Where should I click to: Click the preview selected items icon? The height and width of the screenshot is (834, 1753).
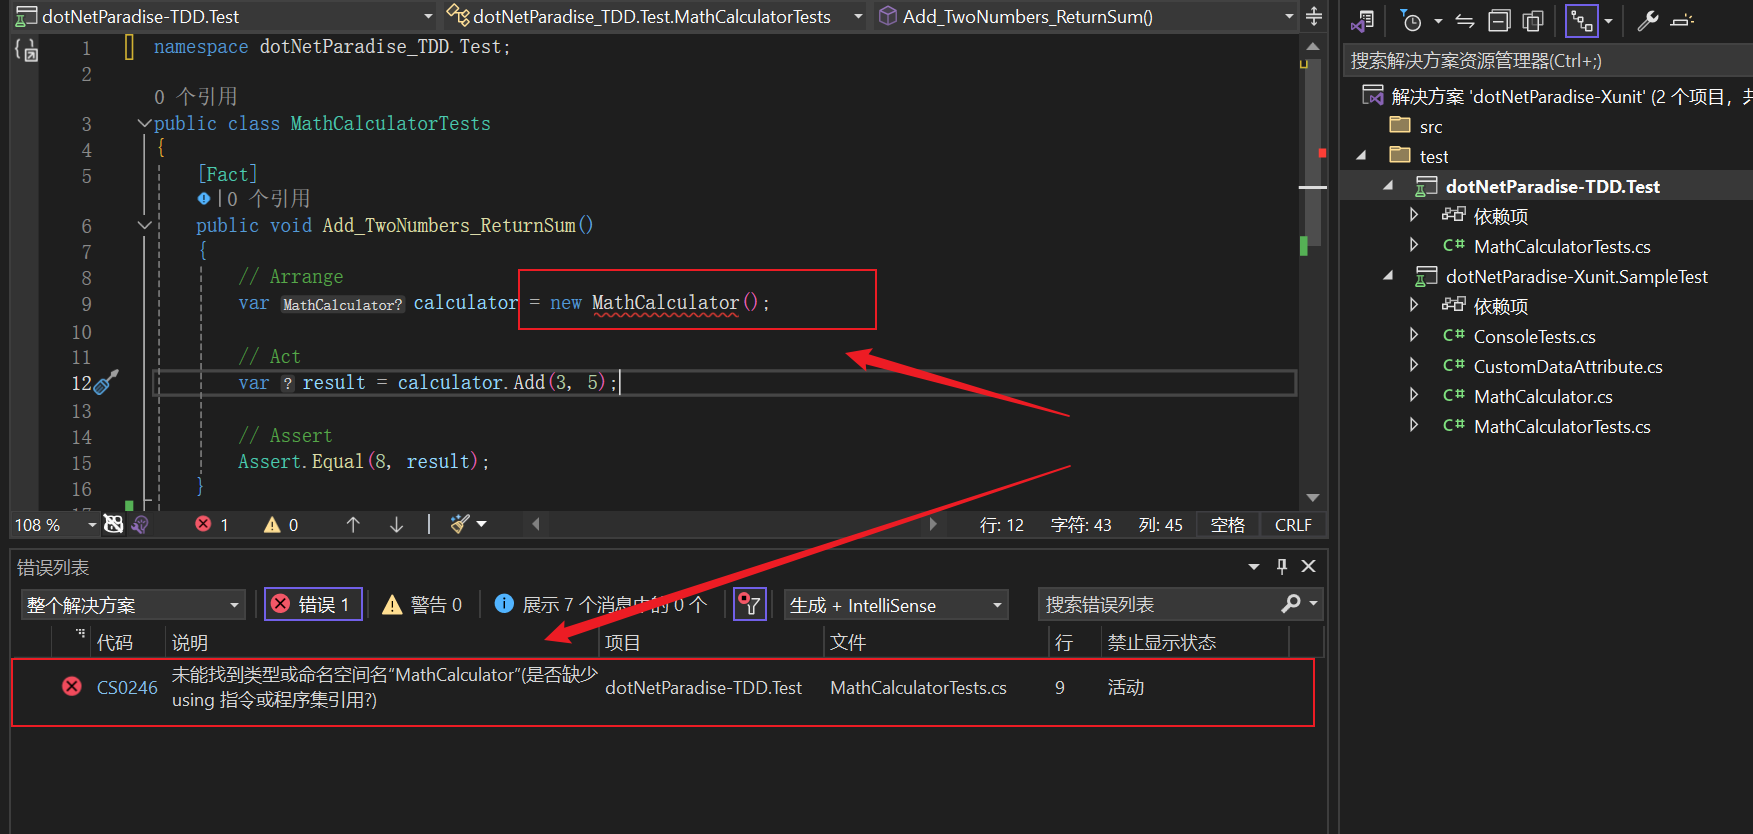click(x=1683, y=20)
